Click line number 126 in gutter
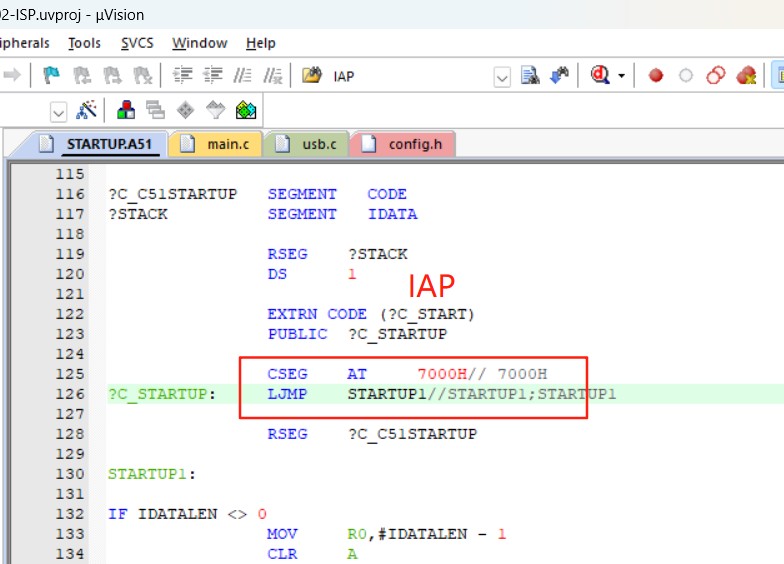Image resolution: width=784 pixels, height=564 pixels. tap(70, 394)
